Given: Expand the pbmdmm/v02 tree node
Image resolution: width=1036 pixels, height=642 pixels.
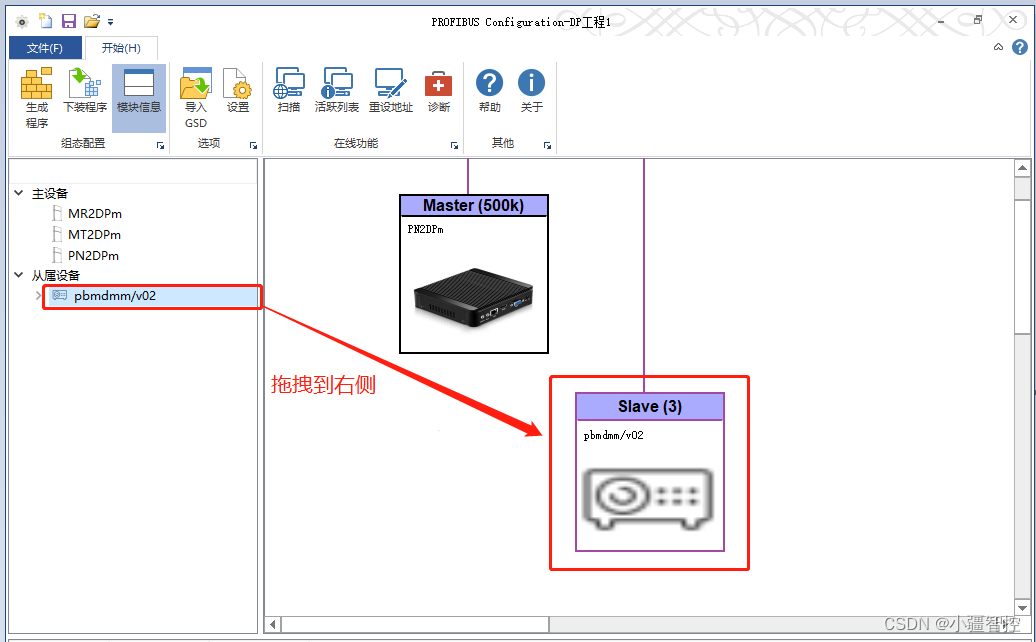Looking at the screenshot, I should pos(38,296).
